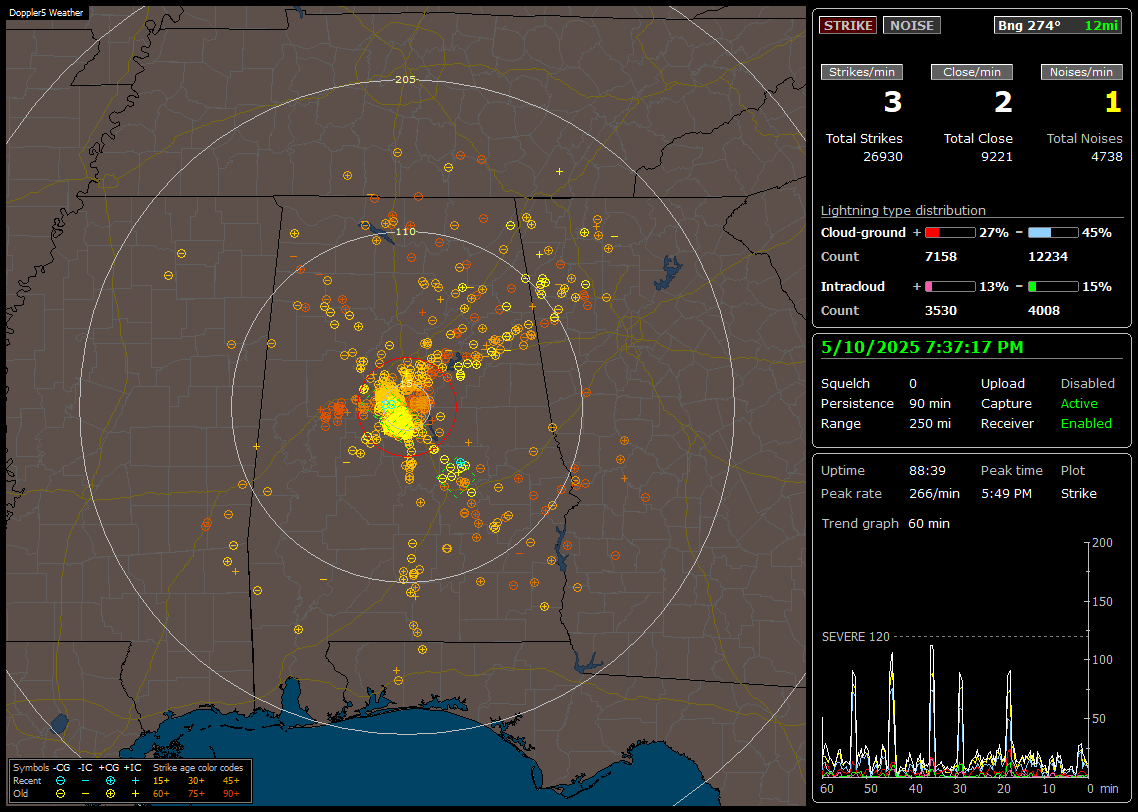
Task: Click the Receiver status Enabled
Action: tap(1086, 424)
